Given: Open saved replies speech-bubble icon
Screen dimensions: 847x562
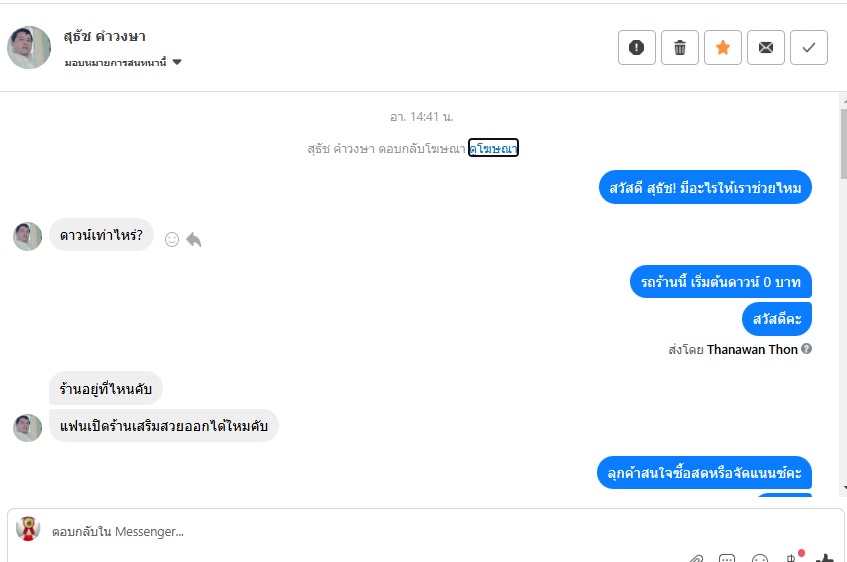Looking at the screenshot, I should click(727, 559).
